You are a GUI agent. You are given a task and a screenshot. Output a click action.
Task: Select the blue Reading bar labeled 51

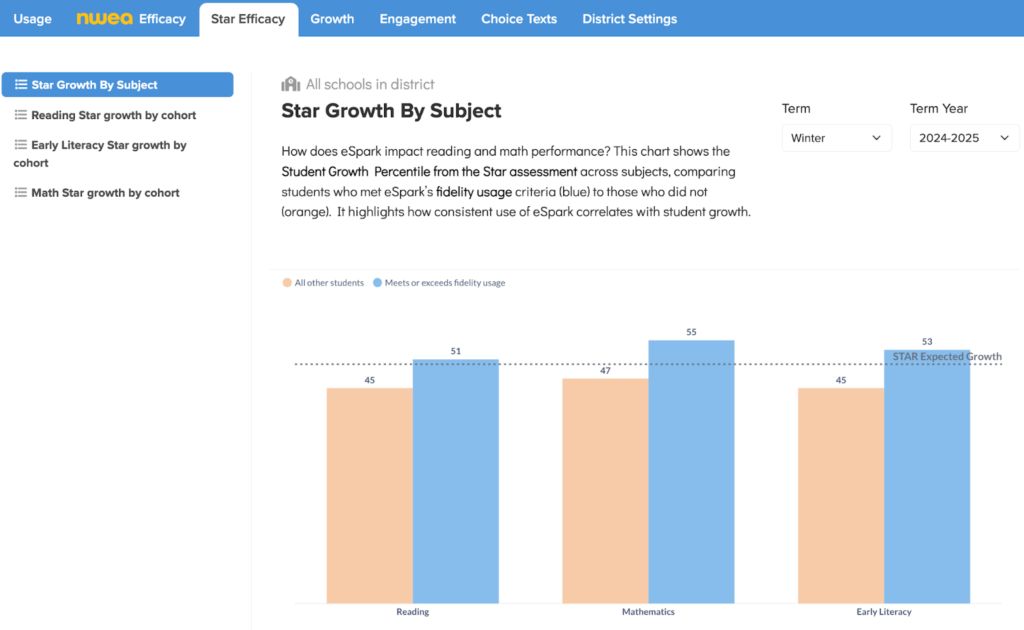click(456, 481)
